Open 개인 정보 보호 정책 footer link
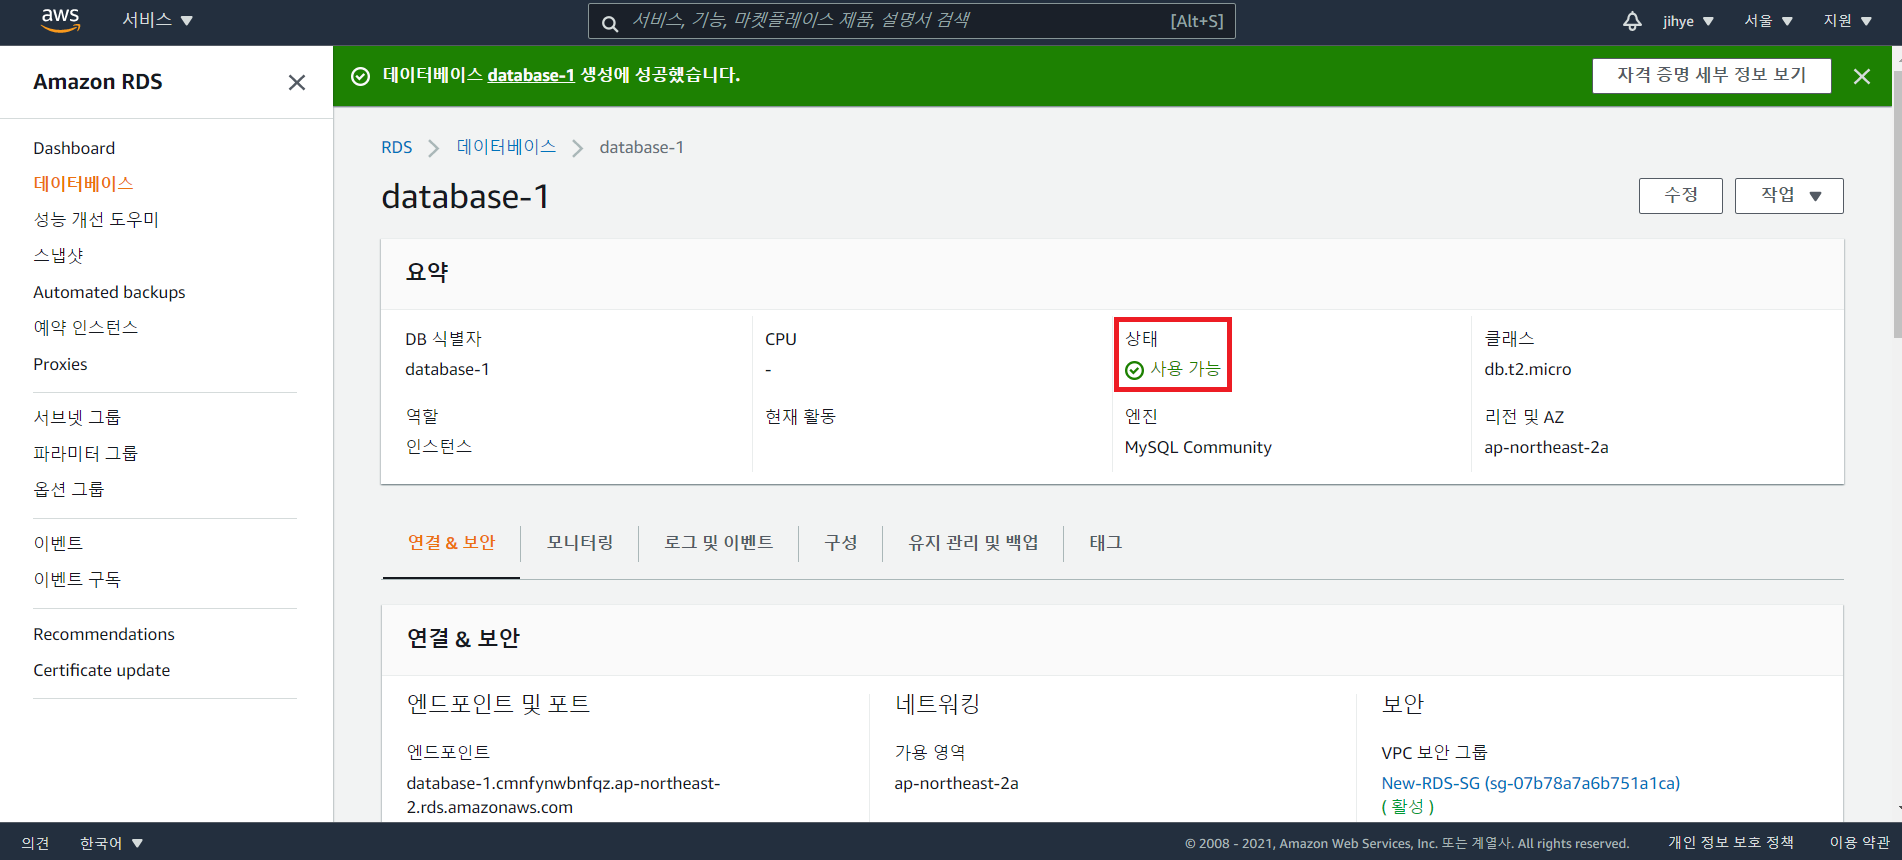Screen dimensions: 1902x860 tap(1730, 842)
